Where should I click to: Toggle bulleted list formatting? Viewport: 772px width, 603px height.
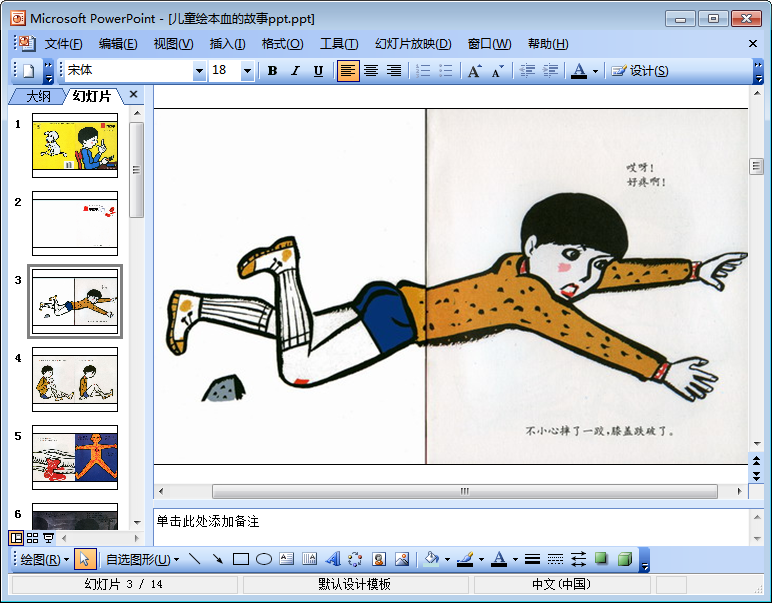point(445,71)
